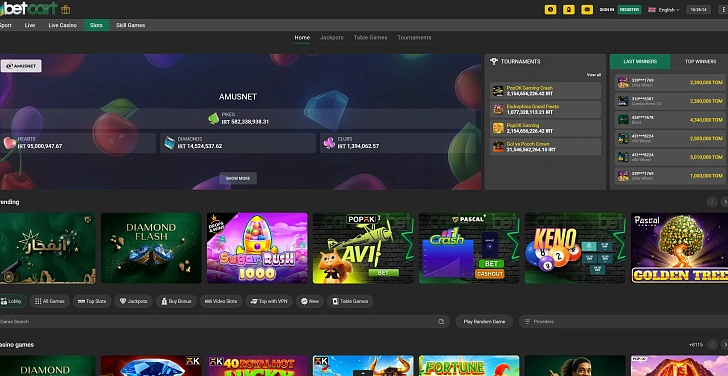This screenshot has width=728, height=376.
Task: Open the English language dropdown
Action: coord(664,9)
